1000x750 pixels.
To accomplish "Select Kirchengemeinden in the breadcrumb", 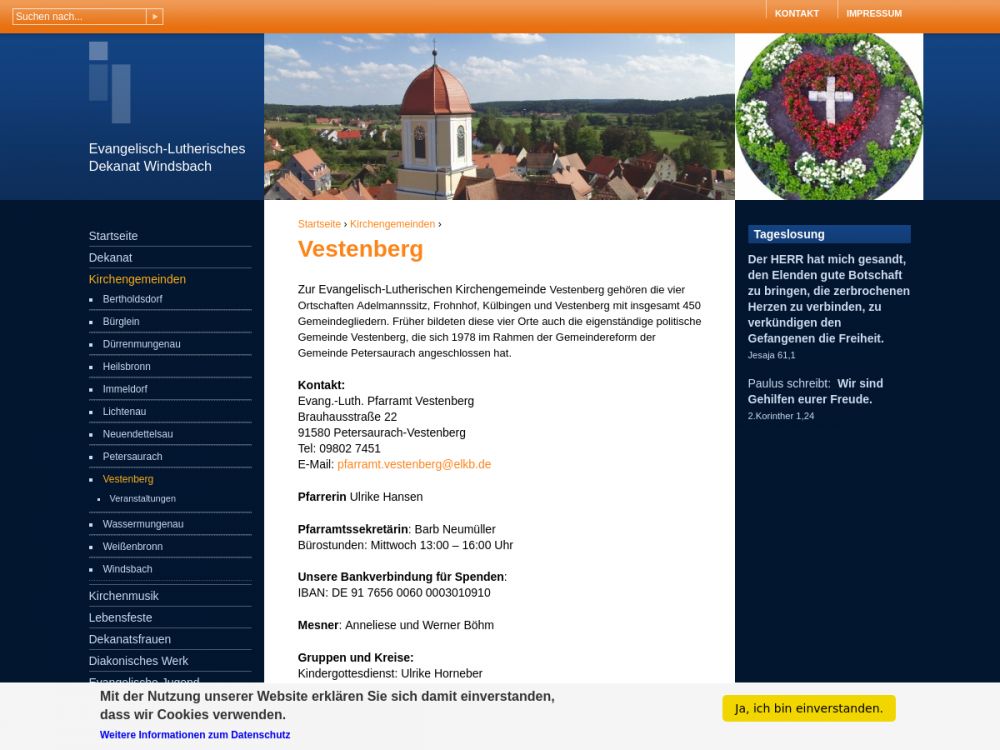I will pos(392,224).
